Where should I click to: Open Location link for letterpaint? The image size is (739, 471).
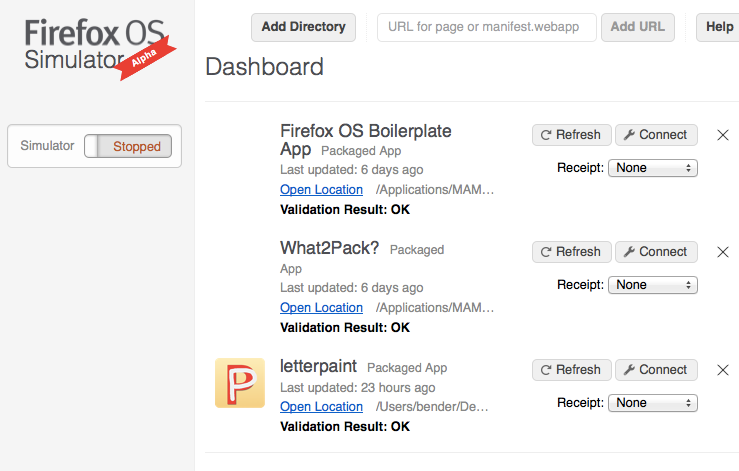(321, 406)
